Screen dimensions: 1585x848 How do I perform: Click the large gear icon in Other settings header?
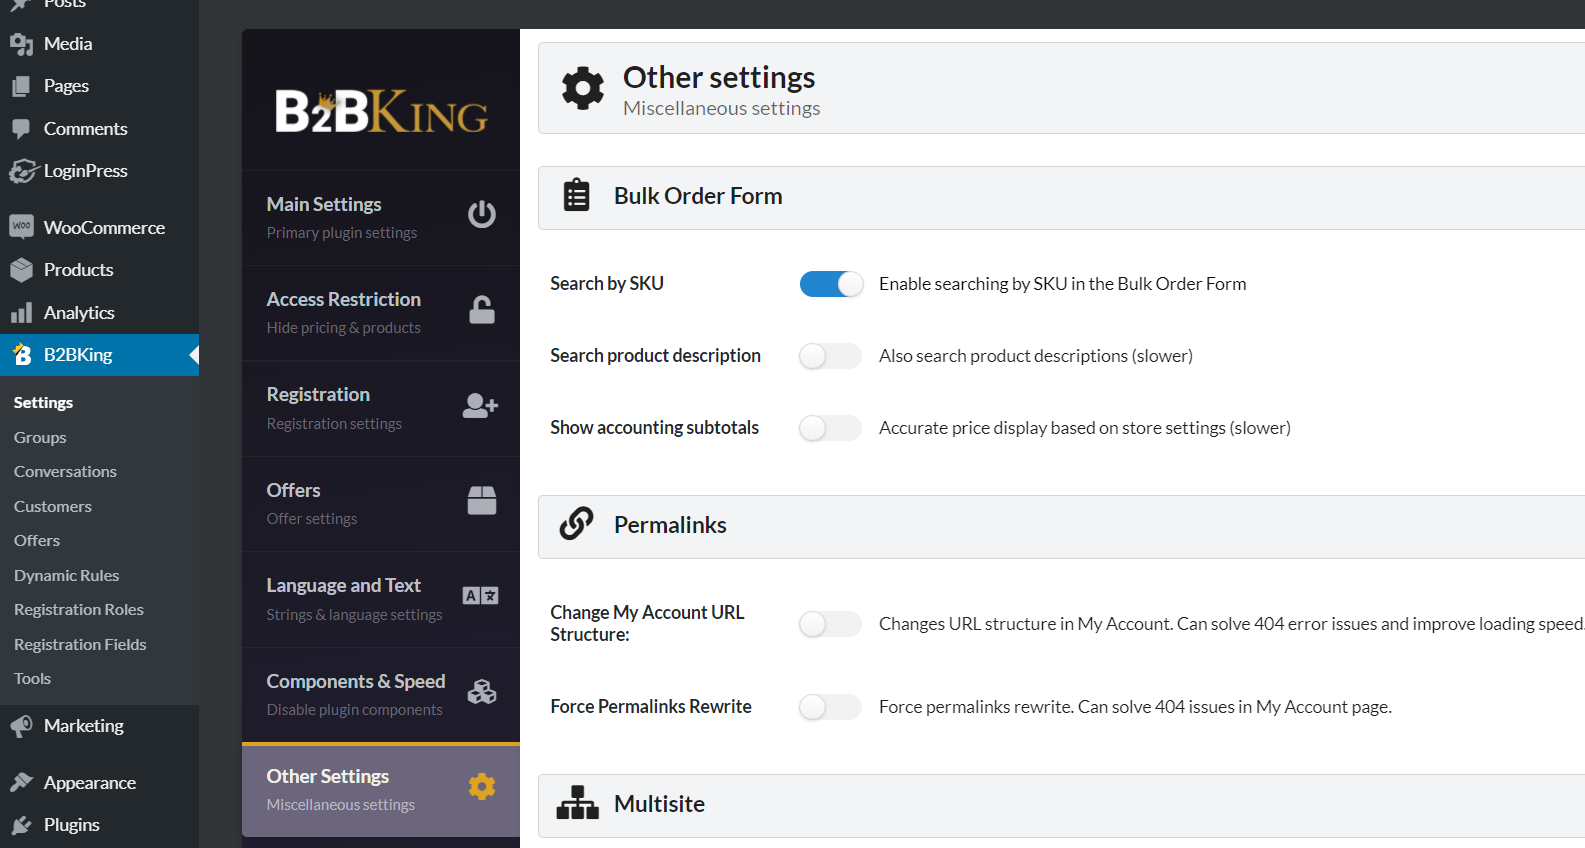(x=583, y=88)
